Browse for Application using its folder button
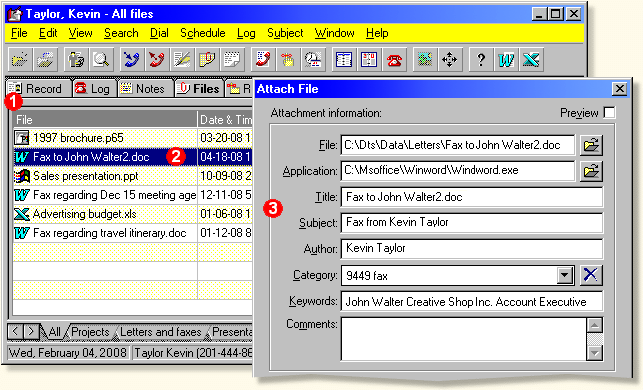643x390 pixels. (x=591, y=171)
